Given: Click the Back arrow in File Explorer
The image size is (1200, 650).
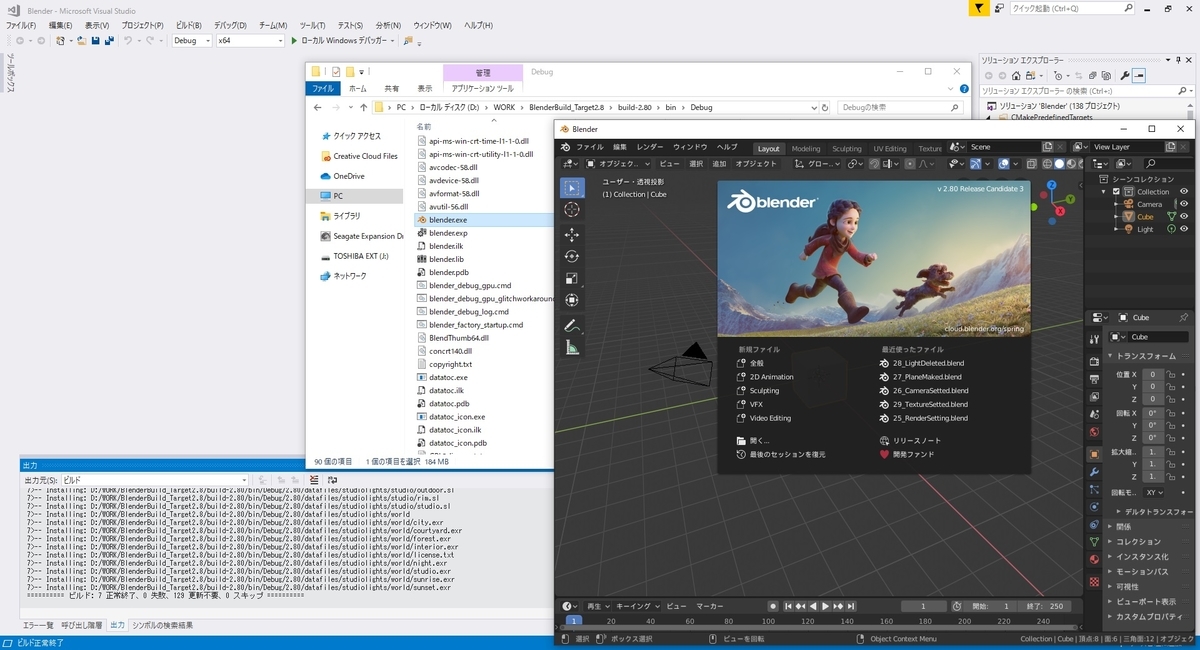Looking at the screenshot, I should click(x=317, y=107).
